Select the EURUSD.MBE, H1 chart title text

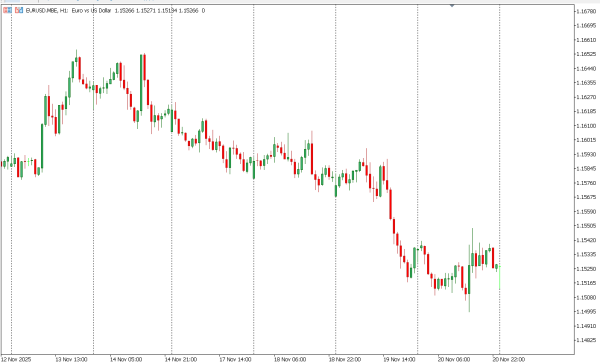click(47, 11)
